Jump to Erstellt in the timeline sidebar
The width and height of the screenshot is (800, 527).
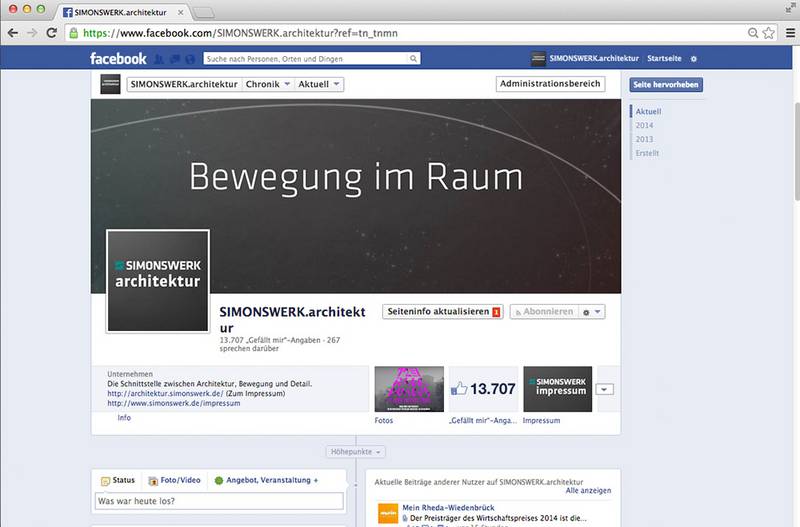pos(647,153)
